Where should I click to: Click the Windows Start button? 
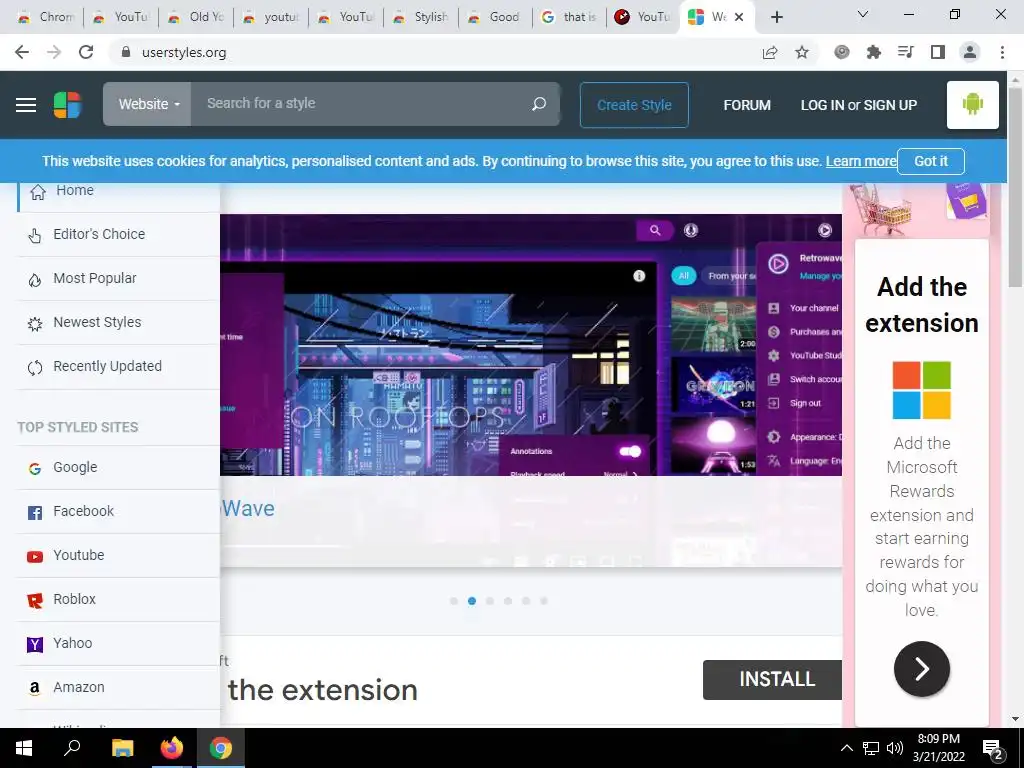tap(24, 748)
